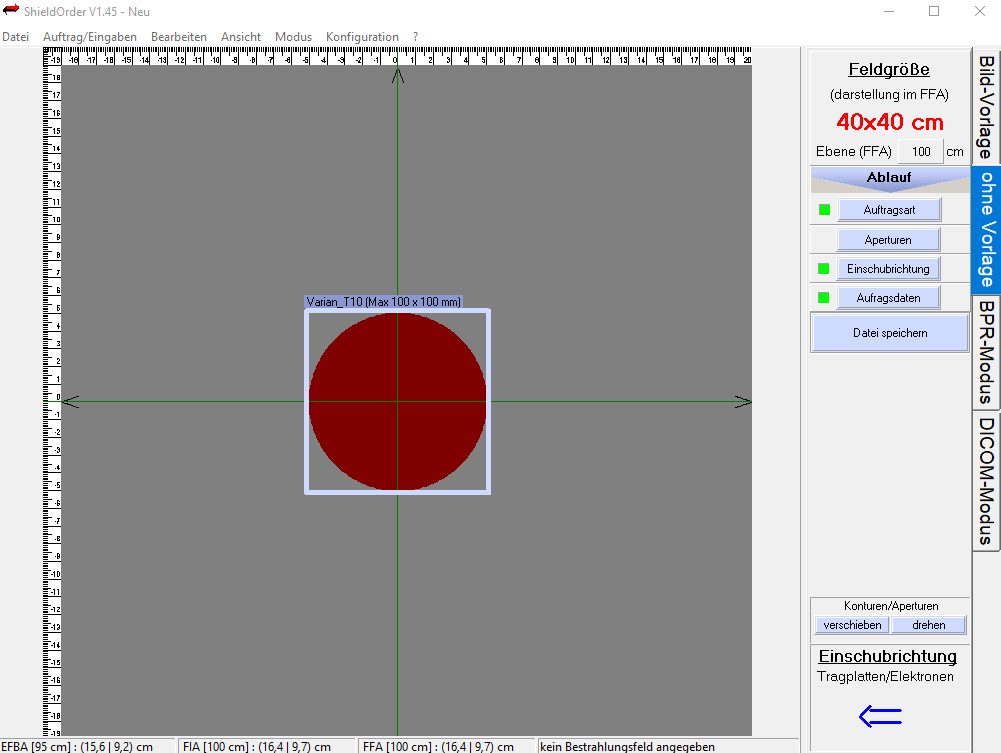This screenshot has width=1001, height=753.
Task: Open the Modus menu
Action: coord(293,37)
